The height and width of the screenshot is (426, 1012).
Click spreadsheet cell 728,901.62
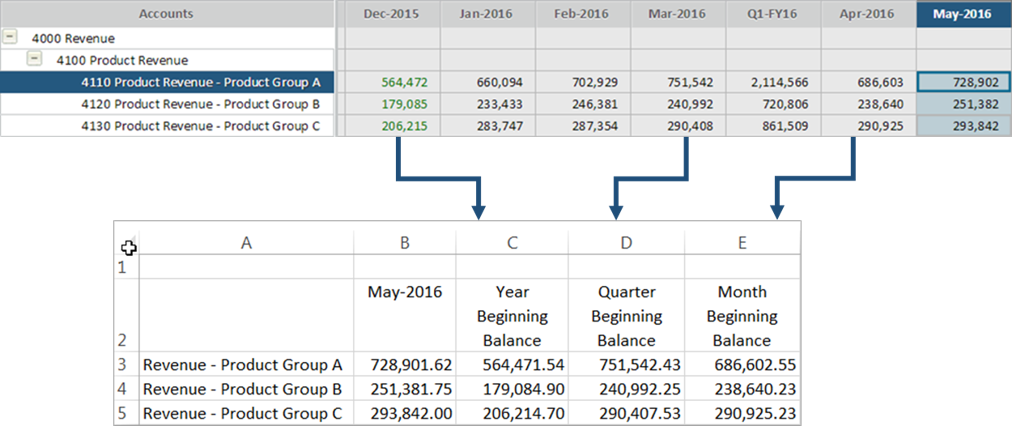(x=405, y=365)
